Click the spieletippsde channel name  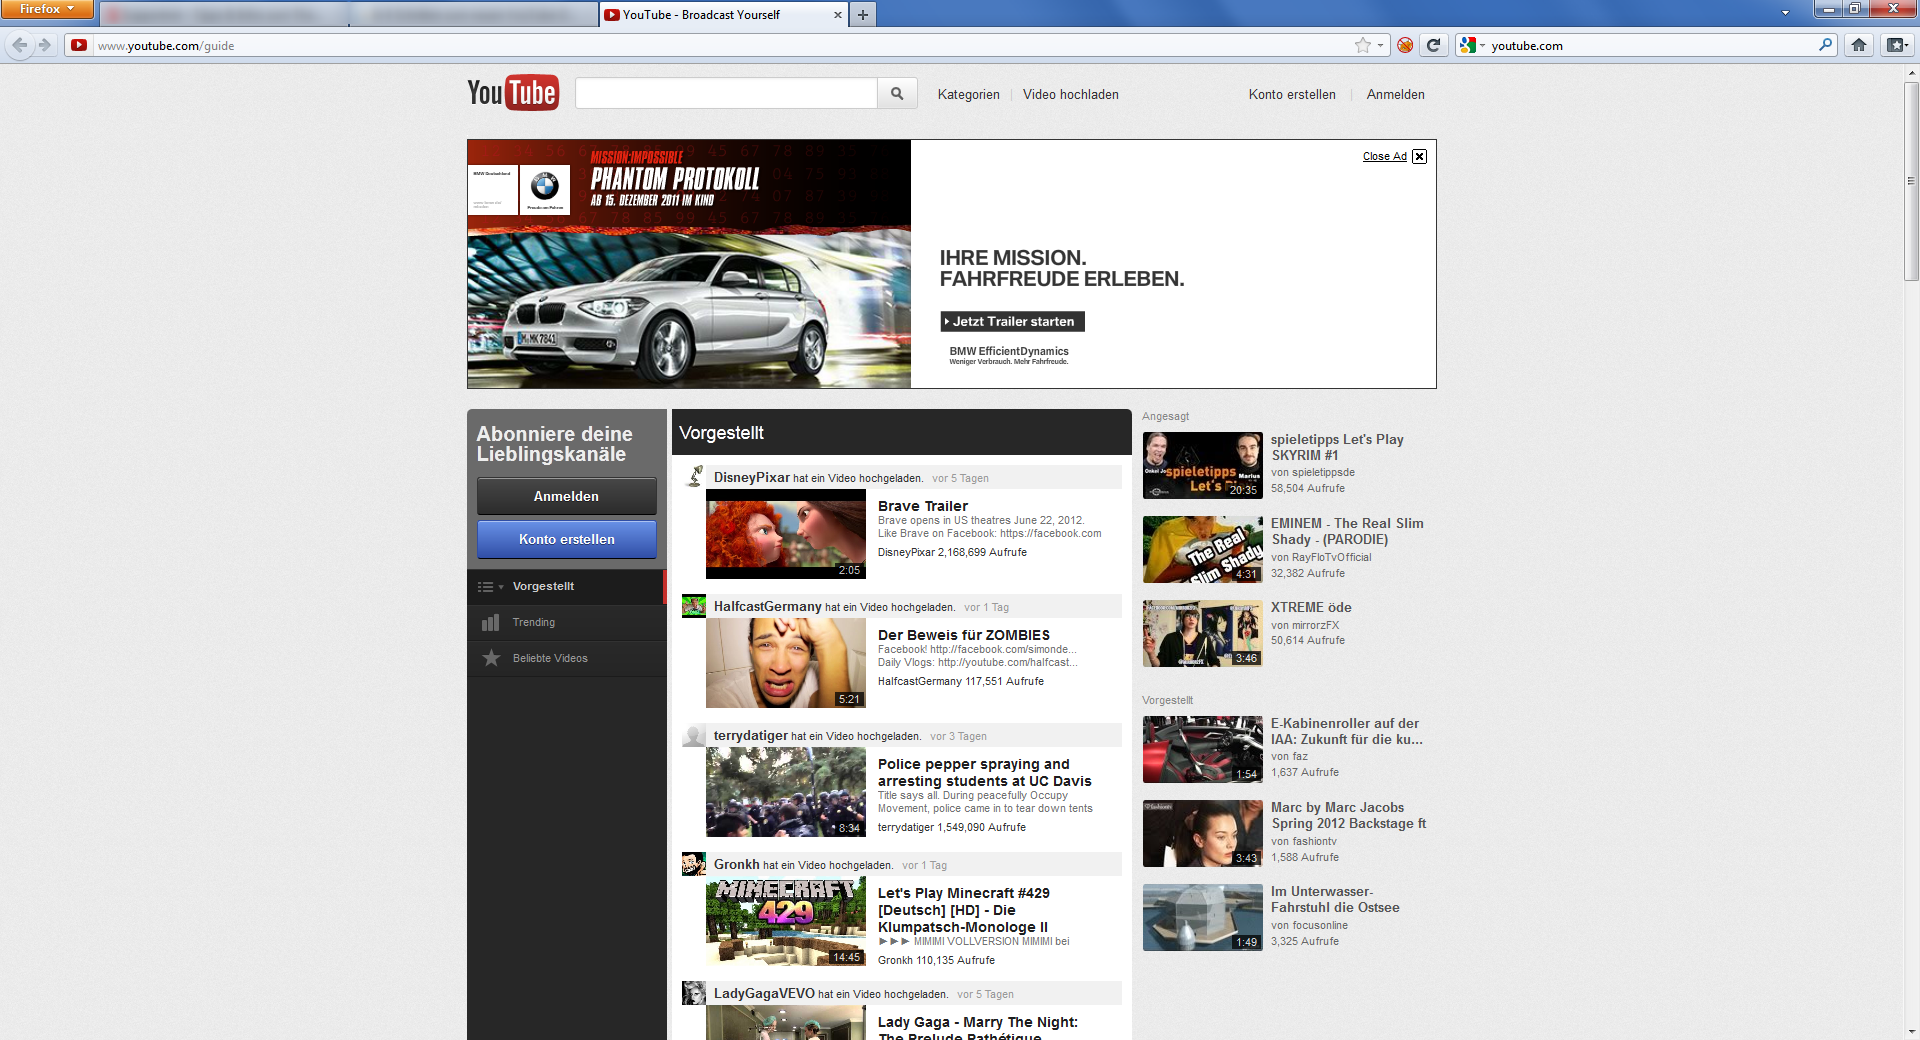pos(1323,472)
